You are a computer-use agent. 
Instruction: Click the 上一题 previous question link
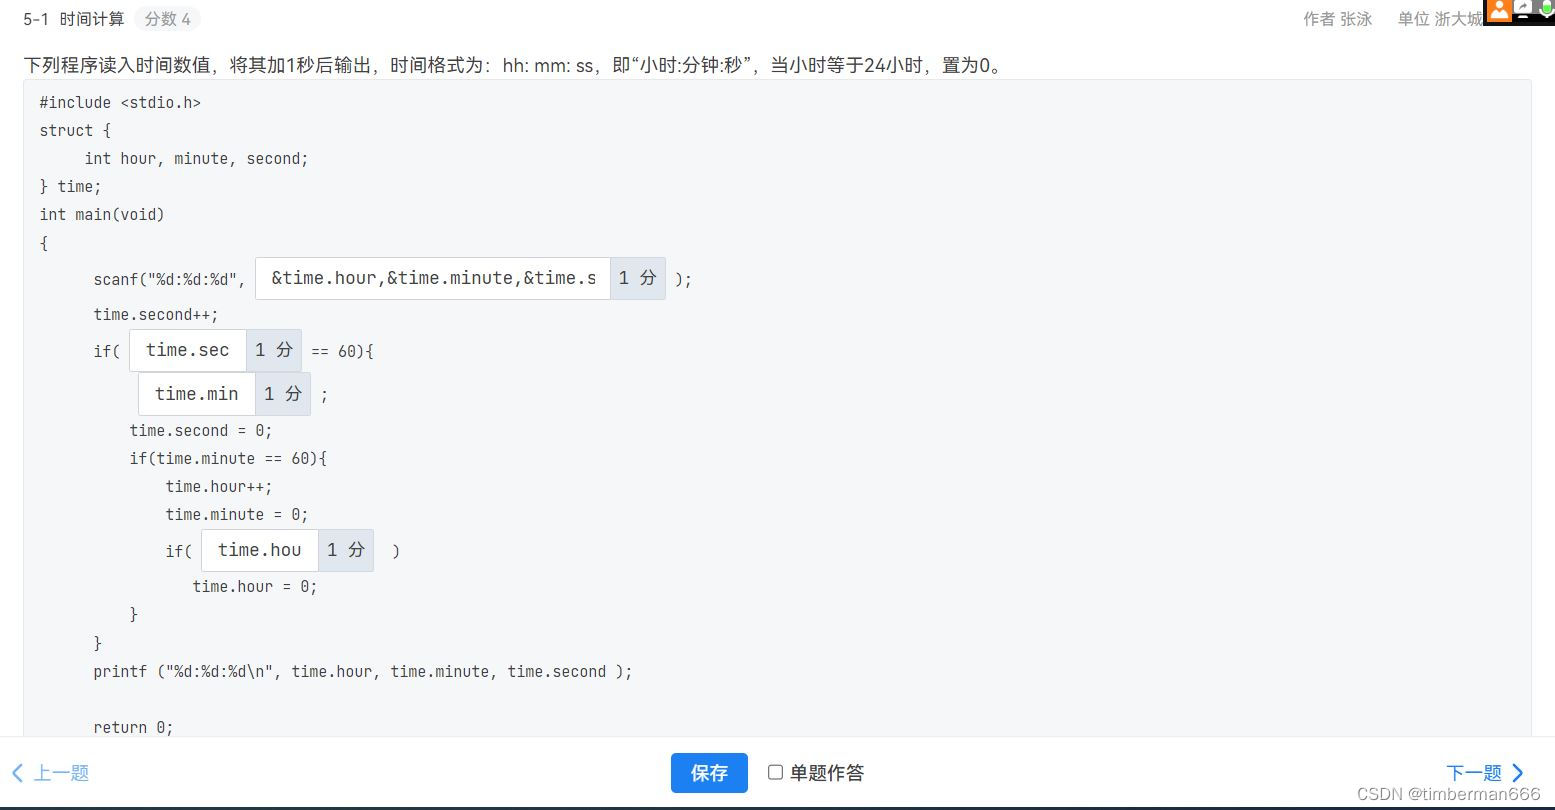point(61,772)
